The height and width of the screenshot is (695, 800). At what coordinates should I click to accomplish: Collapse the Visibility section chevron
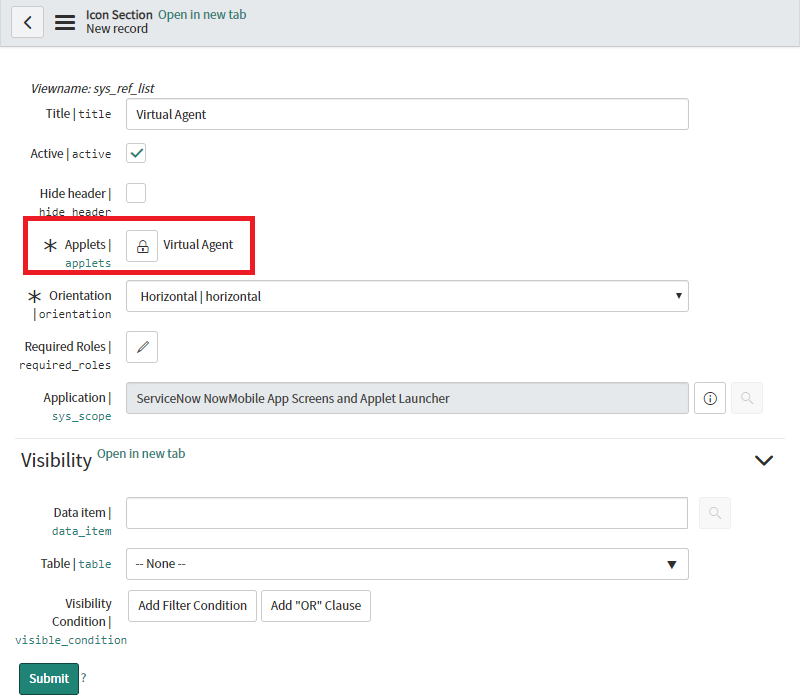[764, 460]
